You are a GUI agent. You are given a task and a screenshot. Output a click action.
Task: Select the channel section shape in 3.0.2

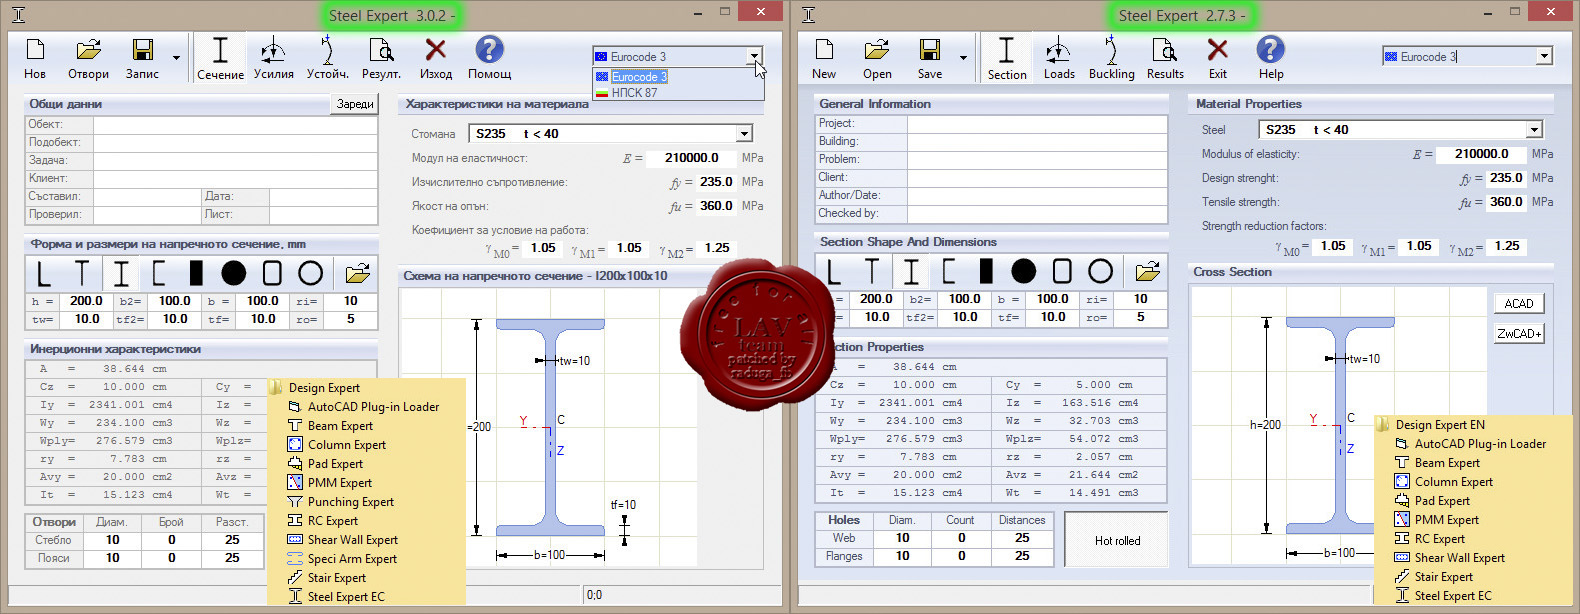tap(159, 274)
